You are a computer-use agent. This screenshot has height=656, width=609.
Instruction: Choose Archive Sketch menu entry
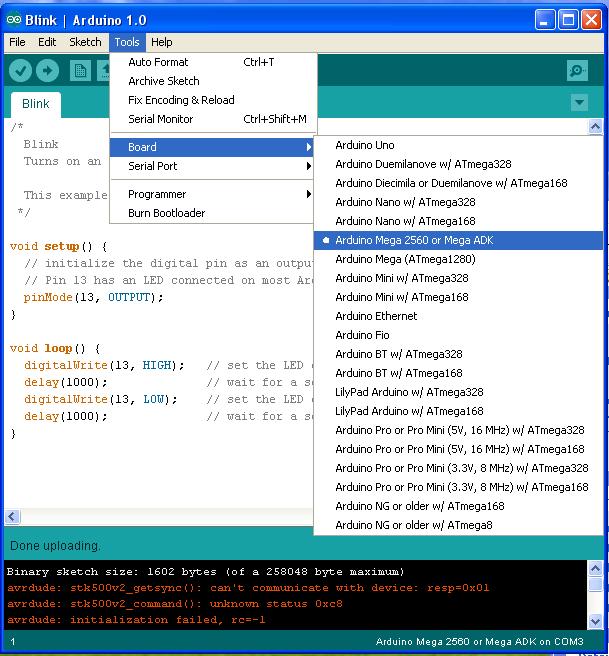(211, 81)
